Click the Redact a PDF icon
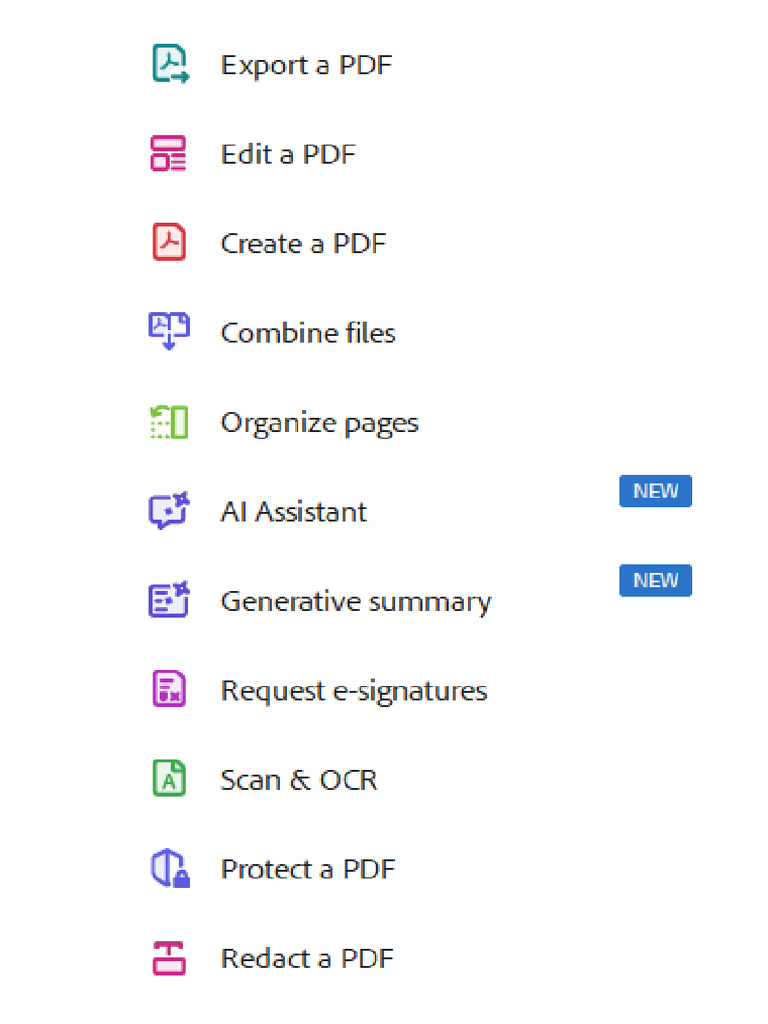This screenshot has width=768, height=1024. [169, 958]
